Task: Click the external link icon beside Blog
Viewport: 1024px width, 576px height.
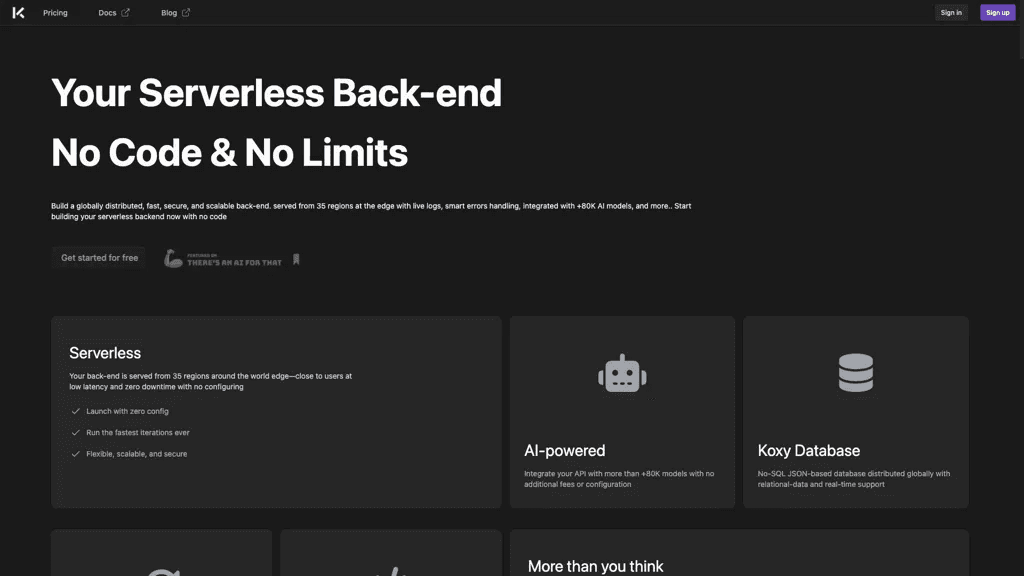Action: coord(186,12)
